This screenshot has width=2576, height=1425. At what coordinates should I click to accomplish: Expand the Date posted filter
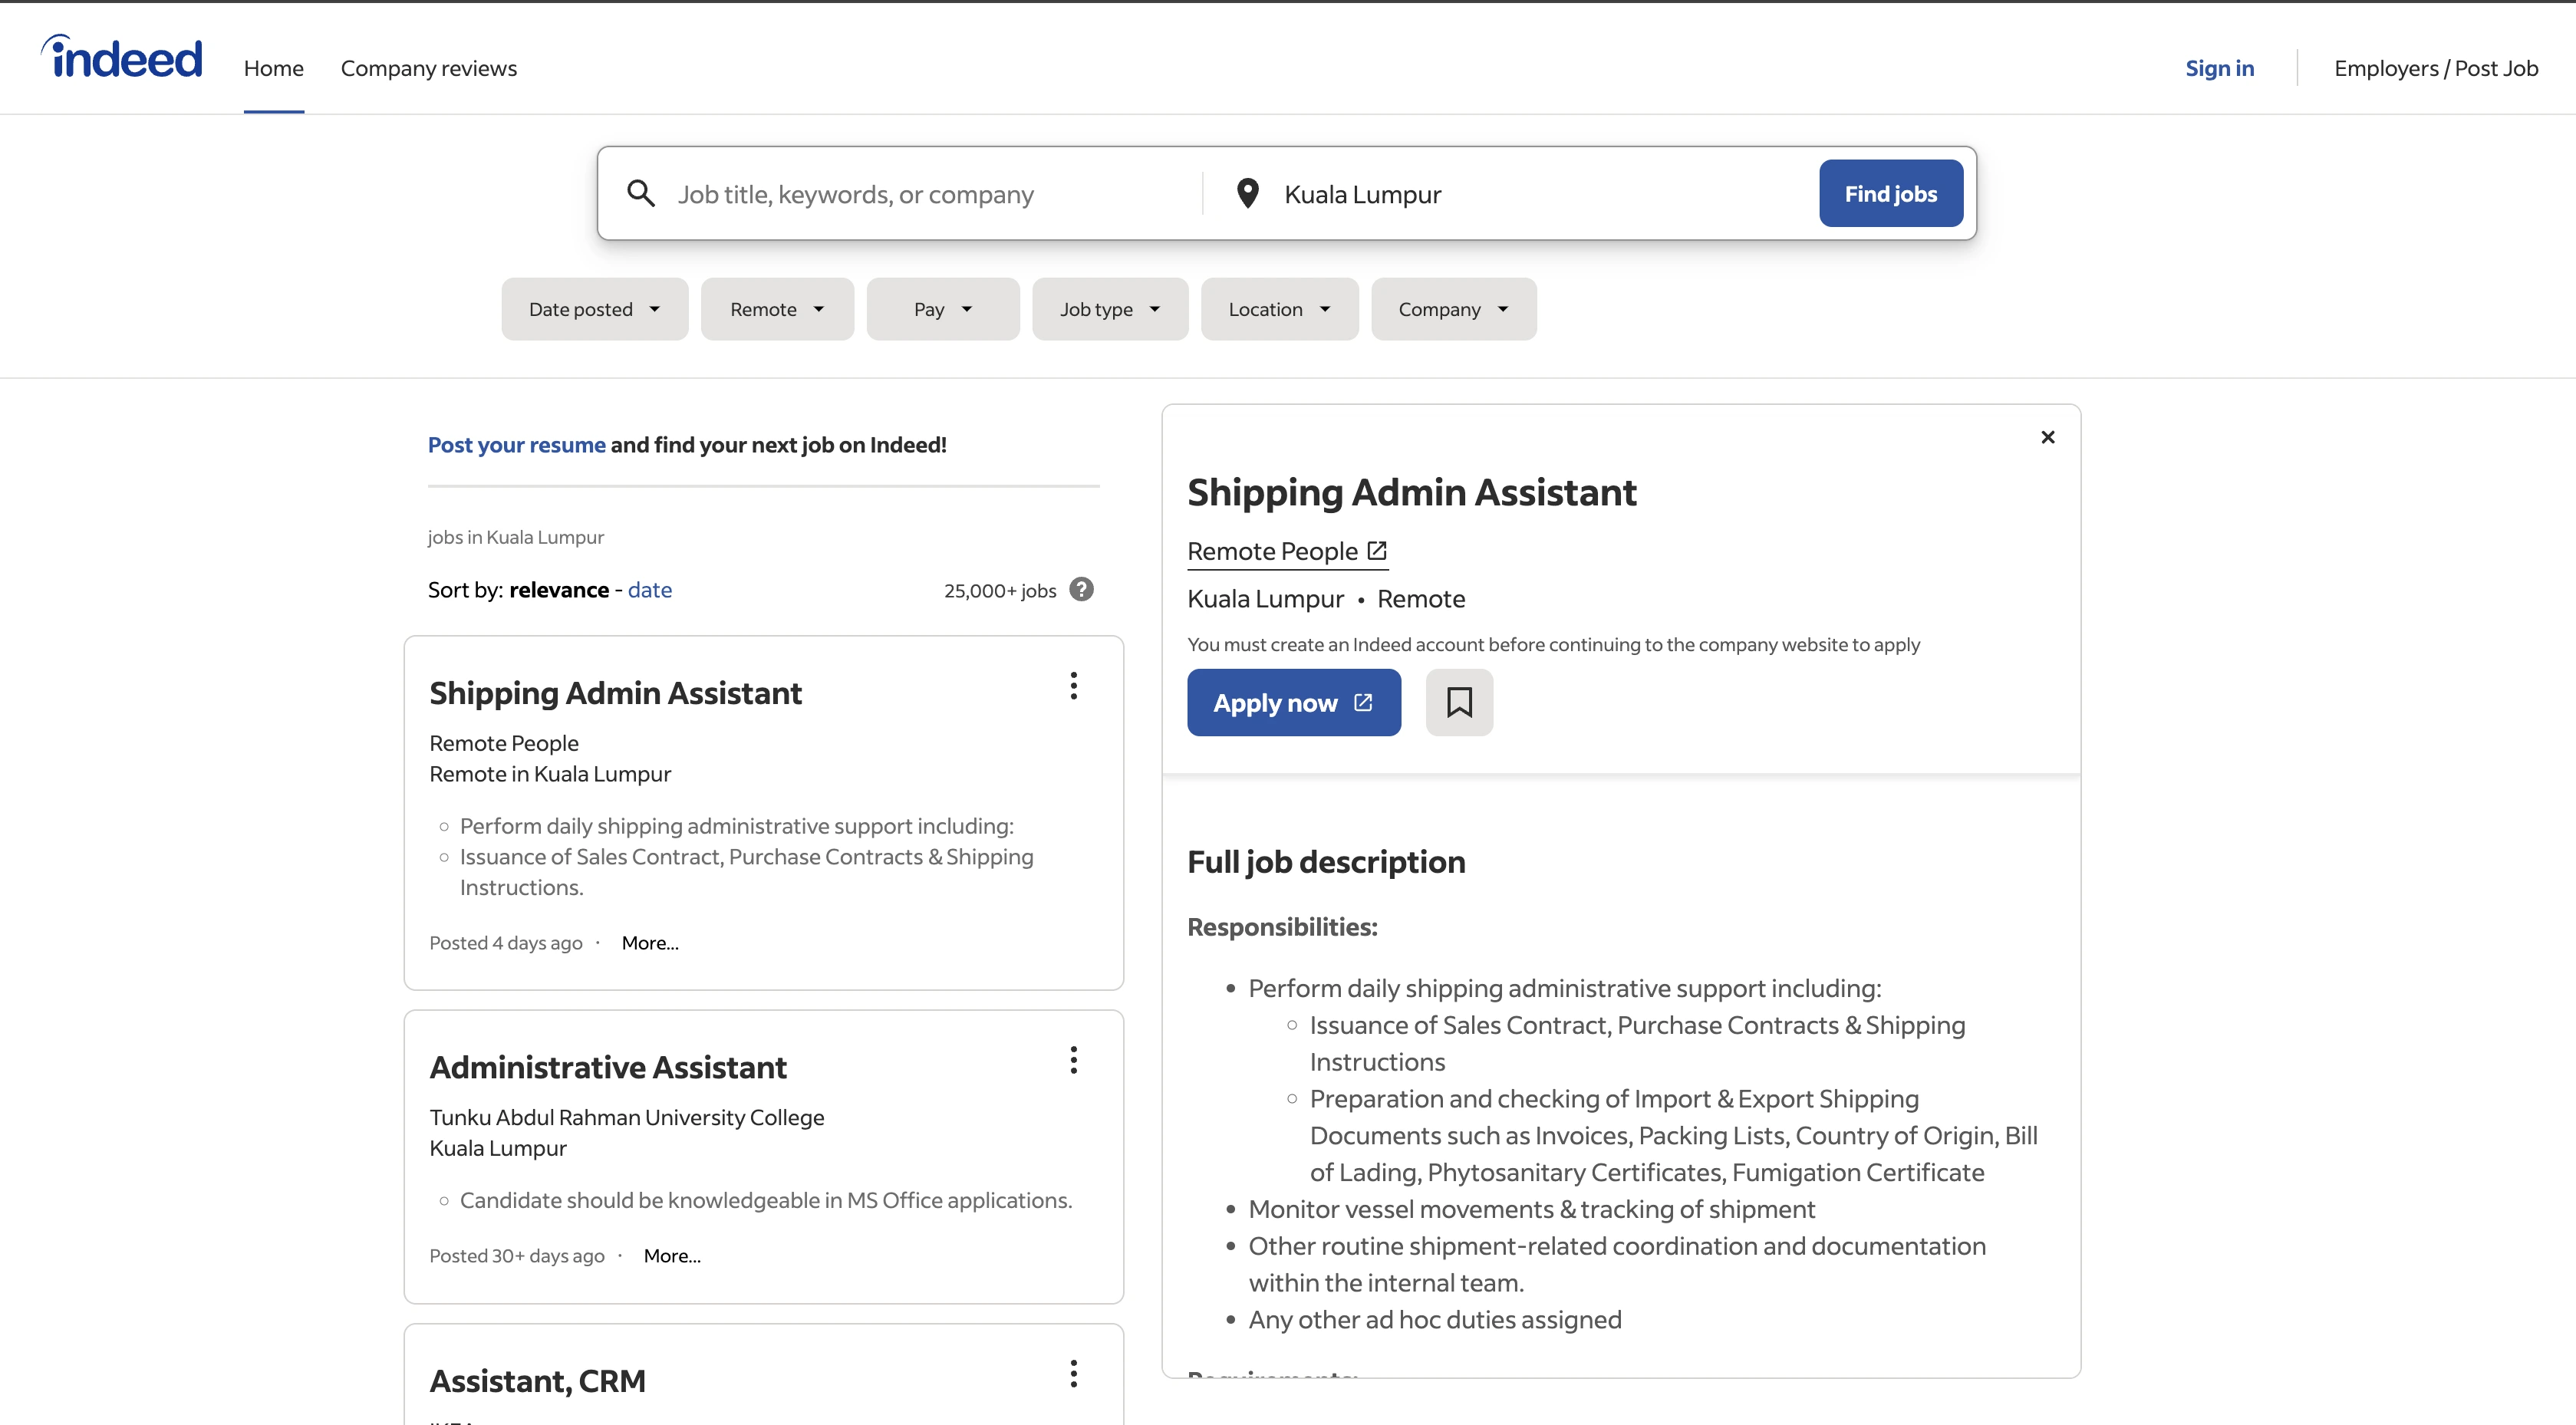coord(594,309)
